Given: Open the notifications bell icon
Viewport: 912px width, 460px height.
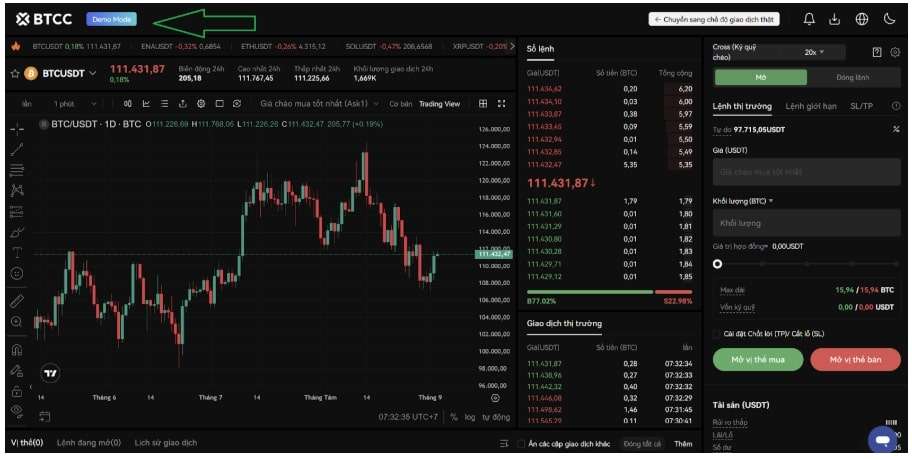Looking at the screenshot, I should 809,19.
